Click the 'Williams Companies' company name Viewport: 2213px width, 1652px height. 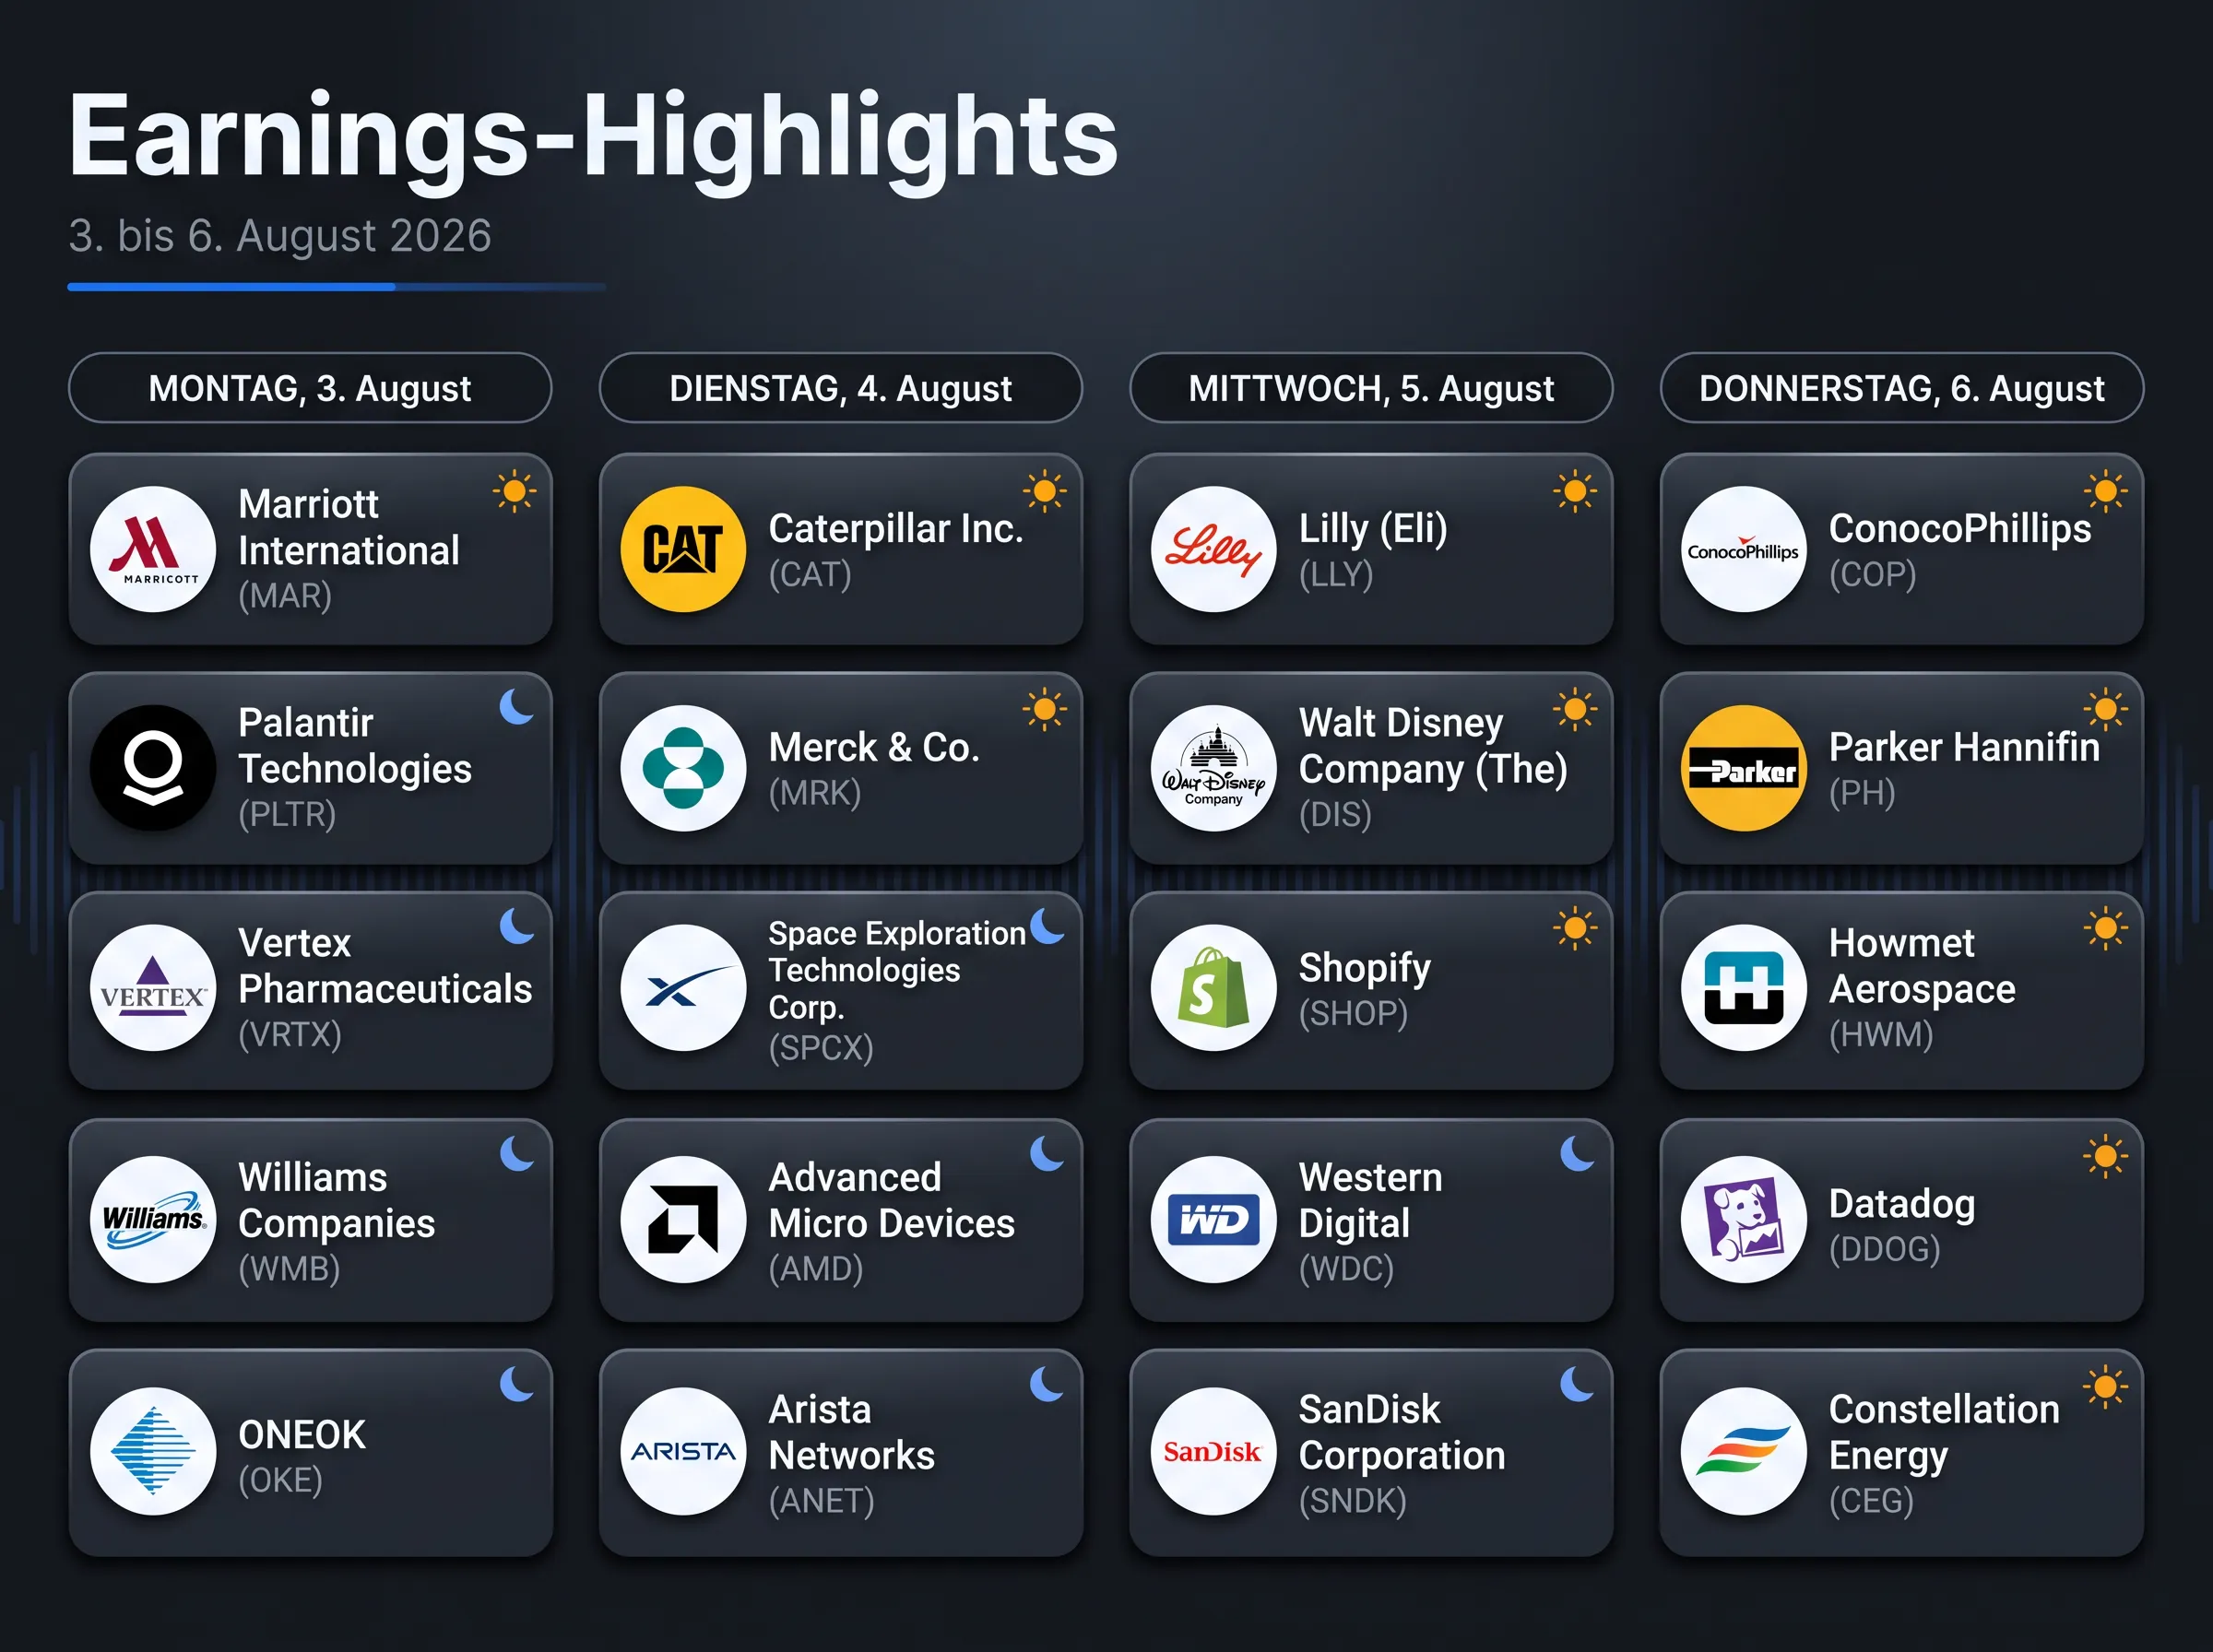click(337, 1200)
